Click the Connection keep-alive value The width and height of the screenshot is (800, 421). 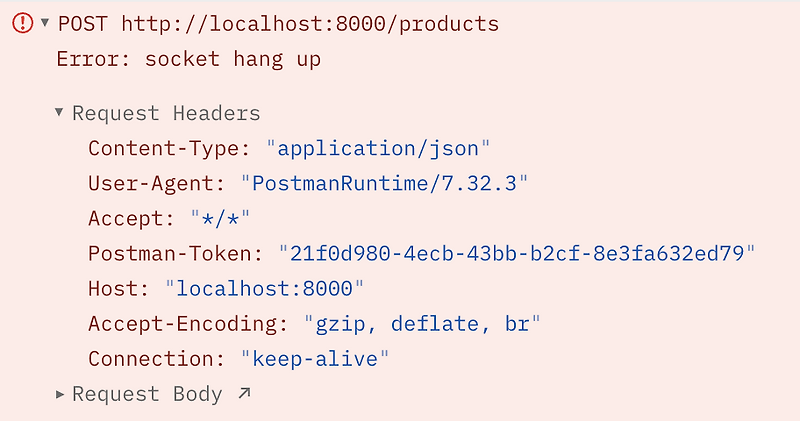pyautogui.click(x=315, y=359)
